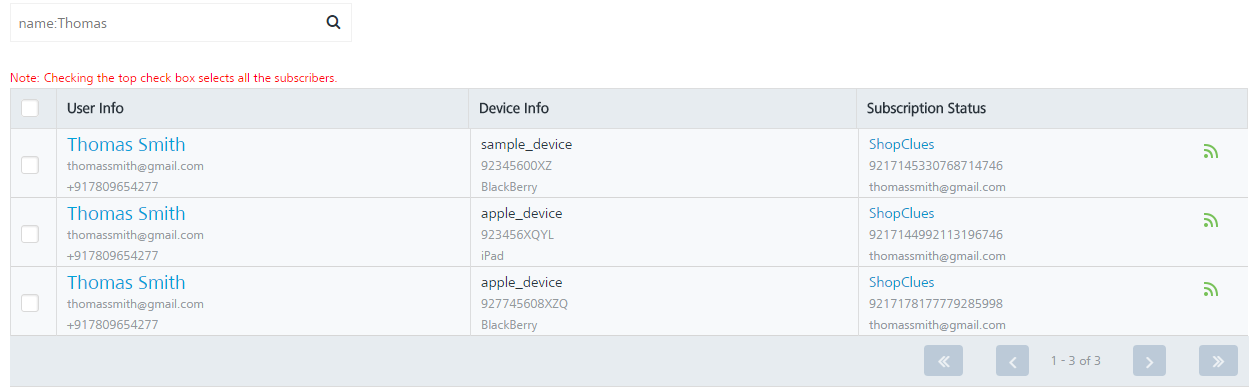This screenshot has height=390, width=1255.
Task: Click subscription feed icon for sample_device row
Action: 1210,151
